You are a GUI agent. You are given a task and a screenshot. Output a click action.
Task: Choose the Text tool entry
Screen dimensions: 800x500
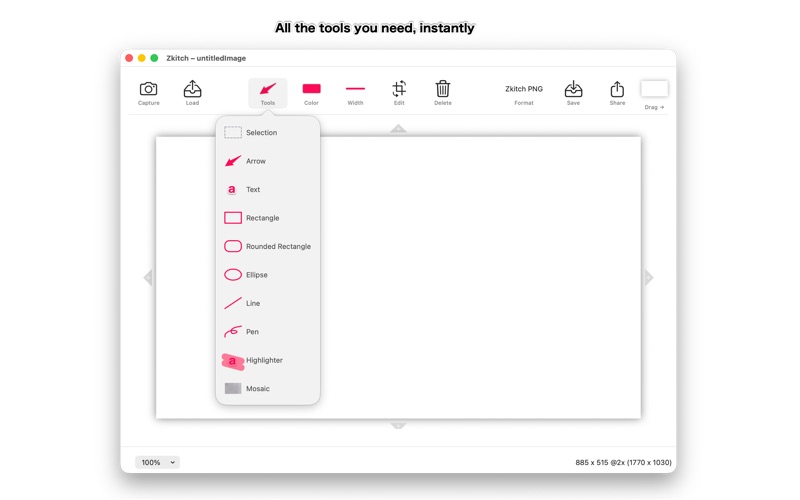click(268, 190)
